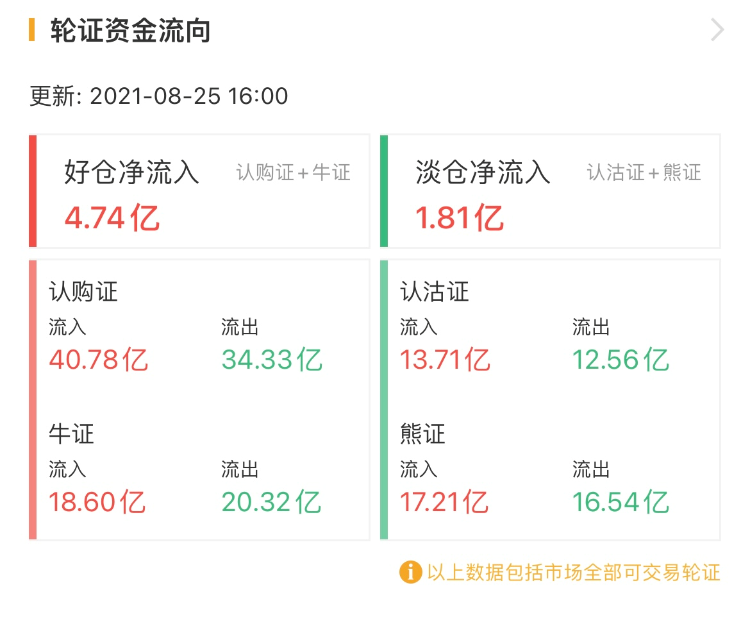
Task: Tap the 认沽证+熊证 label
Action: pyautogui.click(x=643, y=172)
